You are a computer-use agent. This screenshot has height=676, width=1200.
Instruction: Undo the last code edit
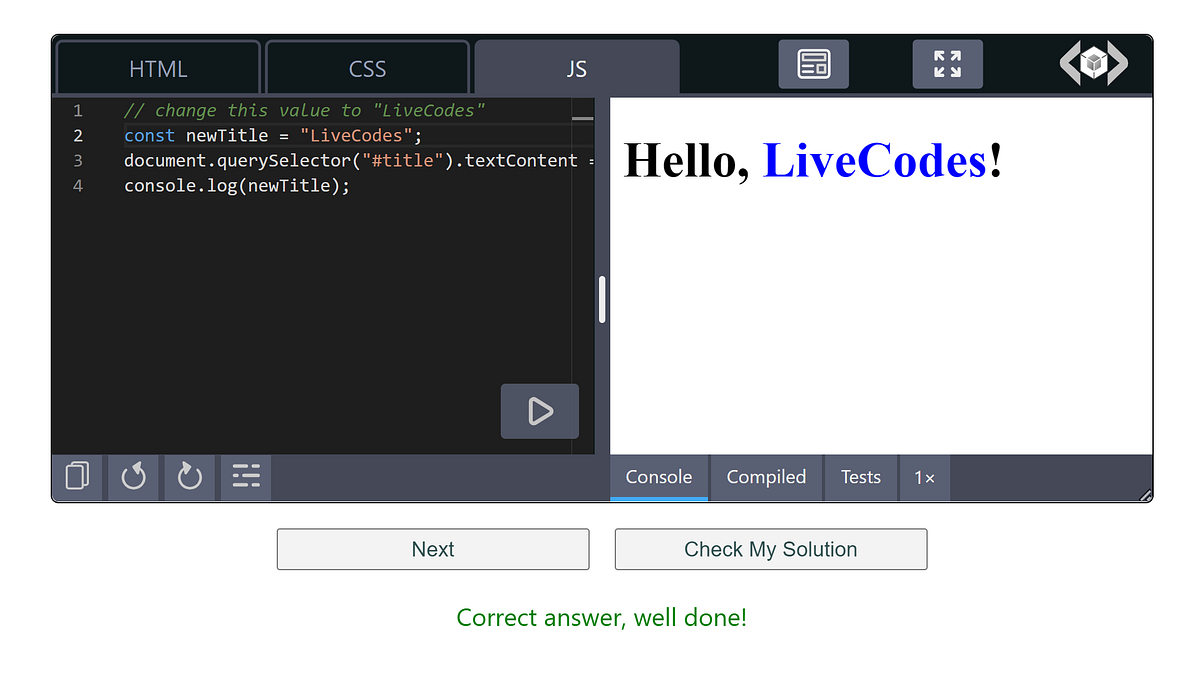pos(133,477)
